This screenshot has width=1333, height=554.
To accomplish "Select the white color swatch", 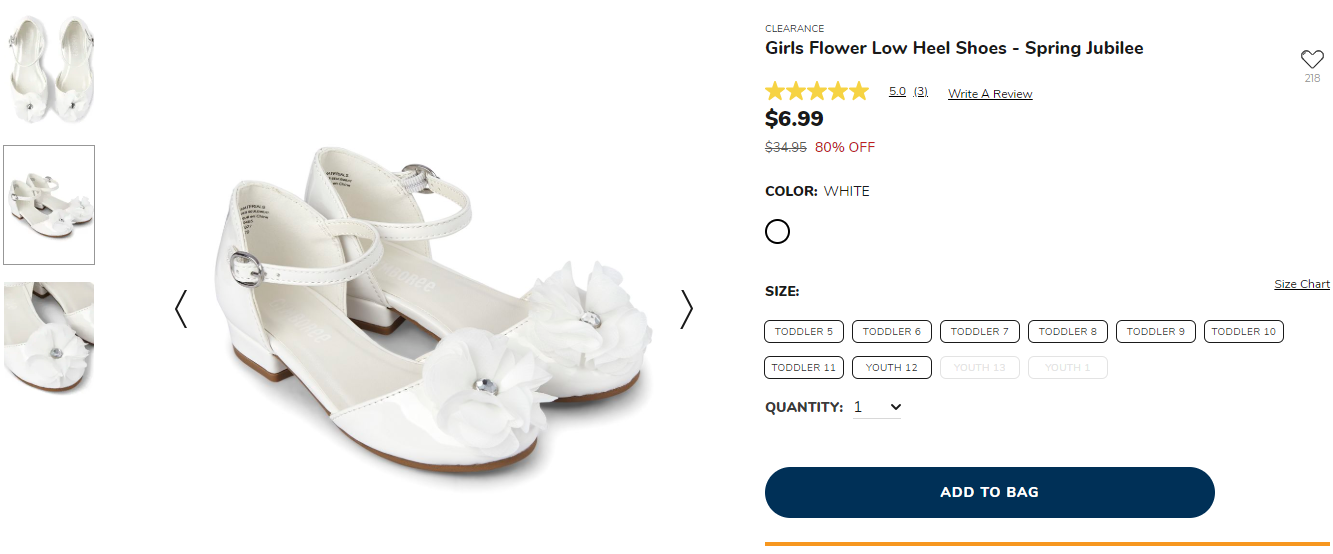I will tap(777, 232).
